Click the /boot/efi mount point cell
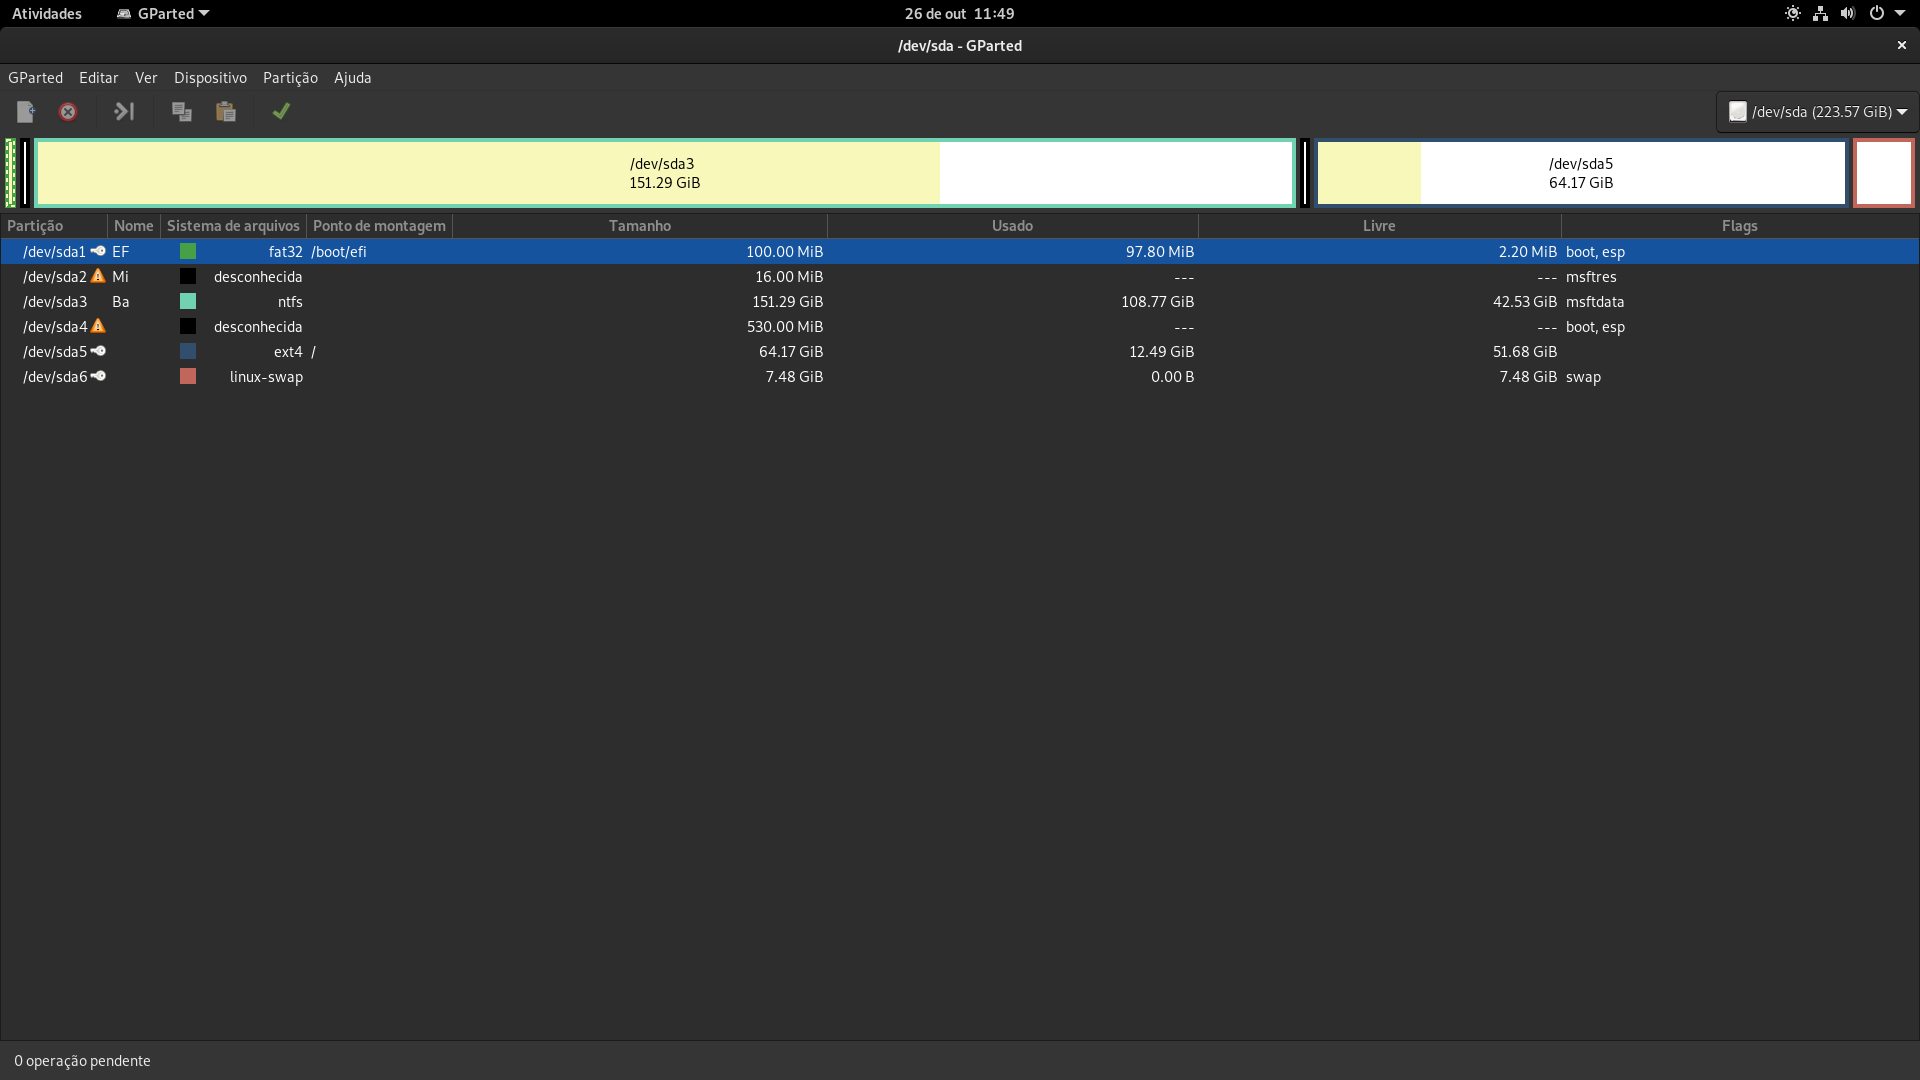Image resolution: width=1920 pixels, height=1080 pixels. click(x=339, y=252)
